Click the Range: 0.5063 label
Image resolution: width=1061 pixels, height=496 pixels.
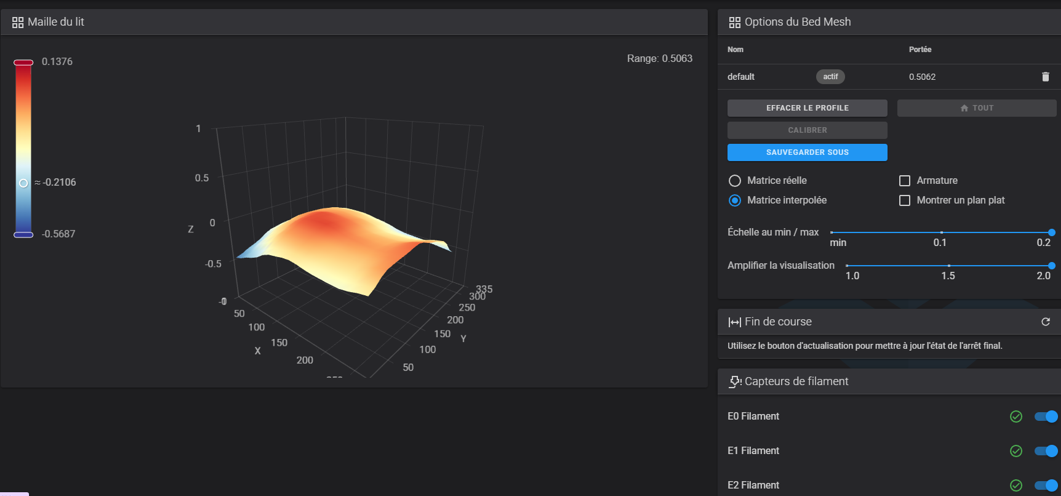coord(660,59)
